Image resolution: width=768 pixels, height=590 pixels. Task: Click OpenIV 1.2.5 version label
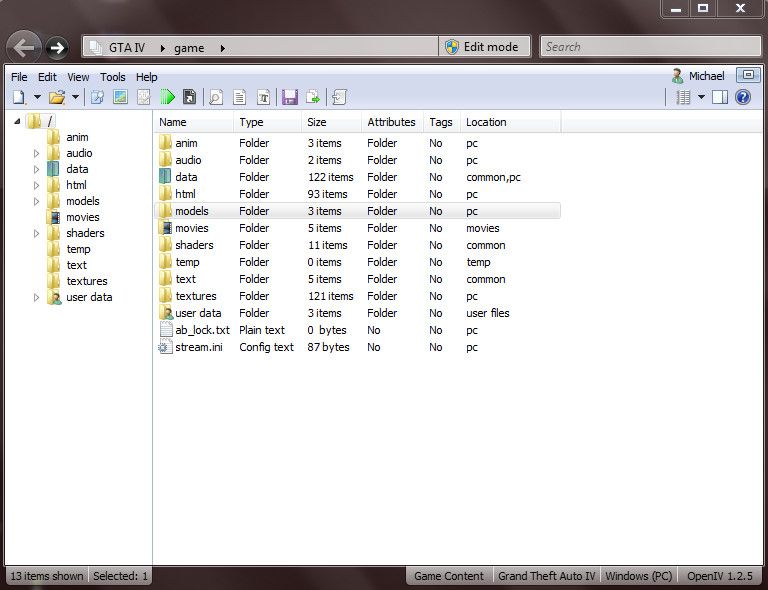(720, 576)
